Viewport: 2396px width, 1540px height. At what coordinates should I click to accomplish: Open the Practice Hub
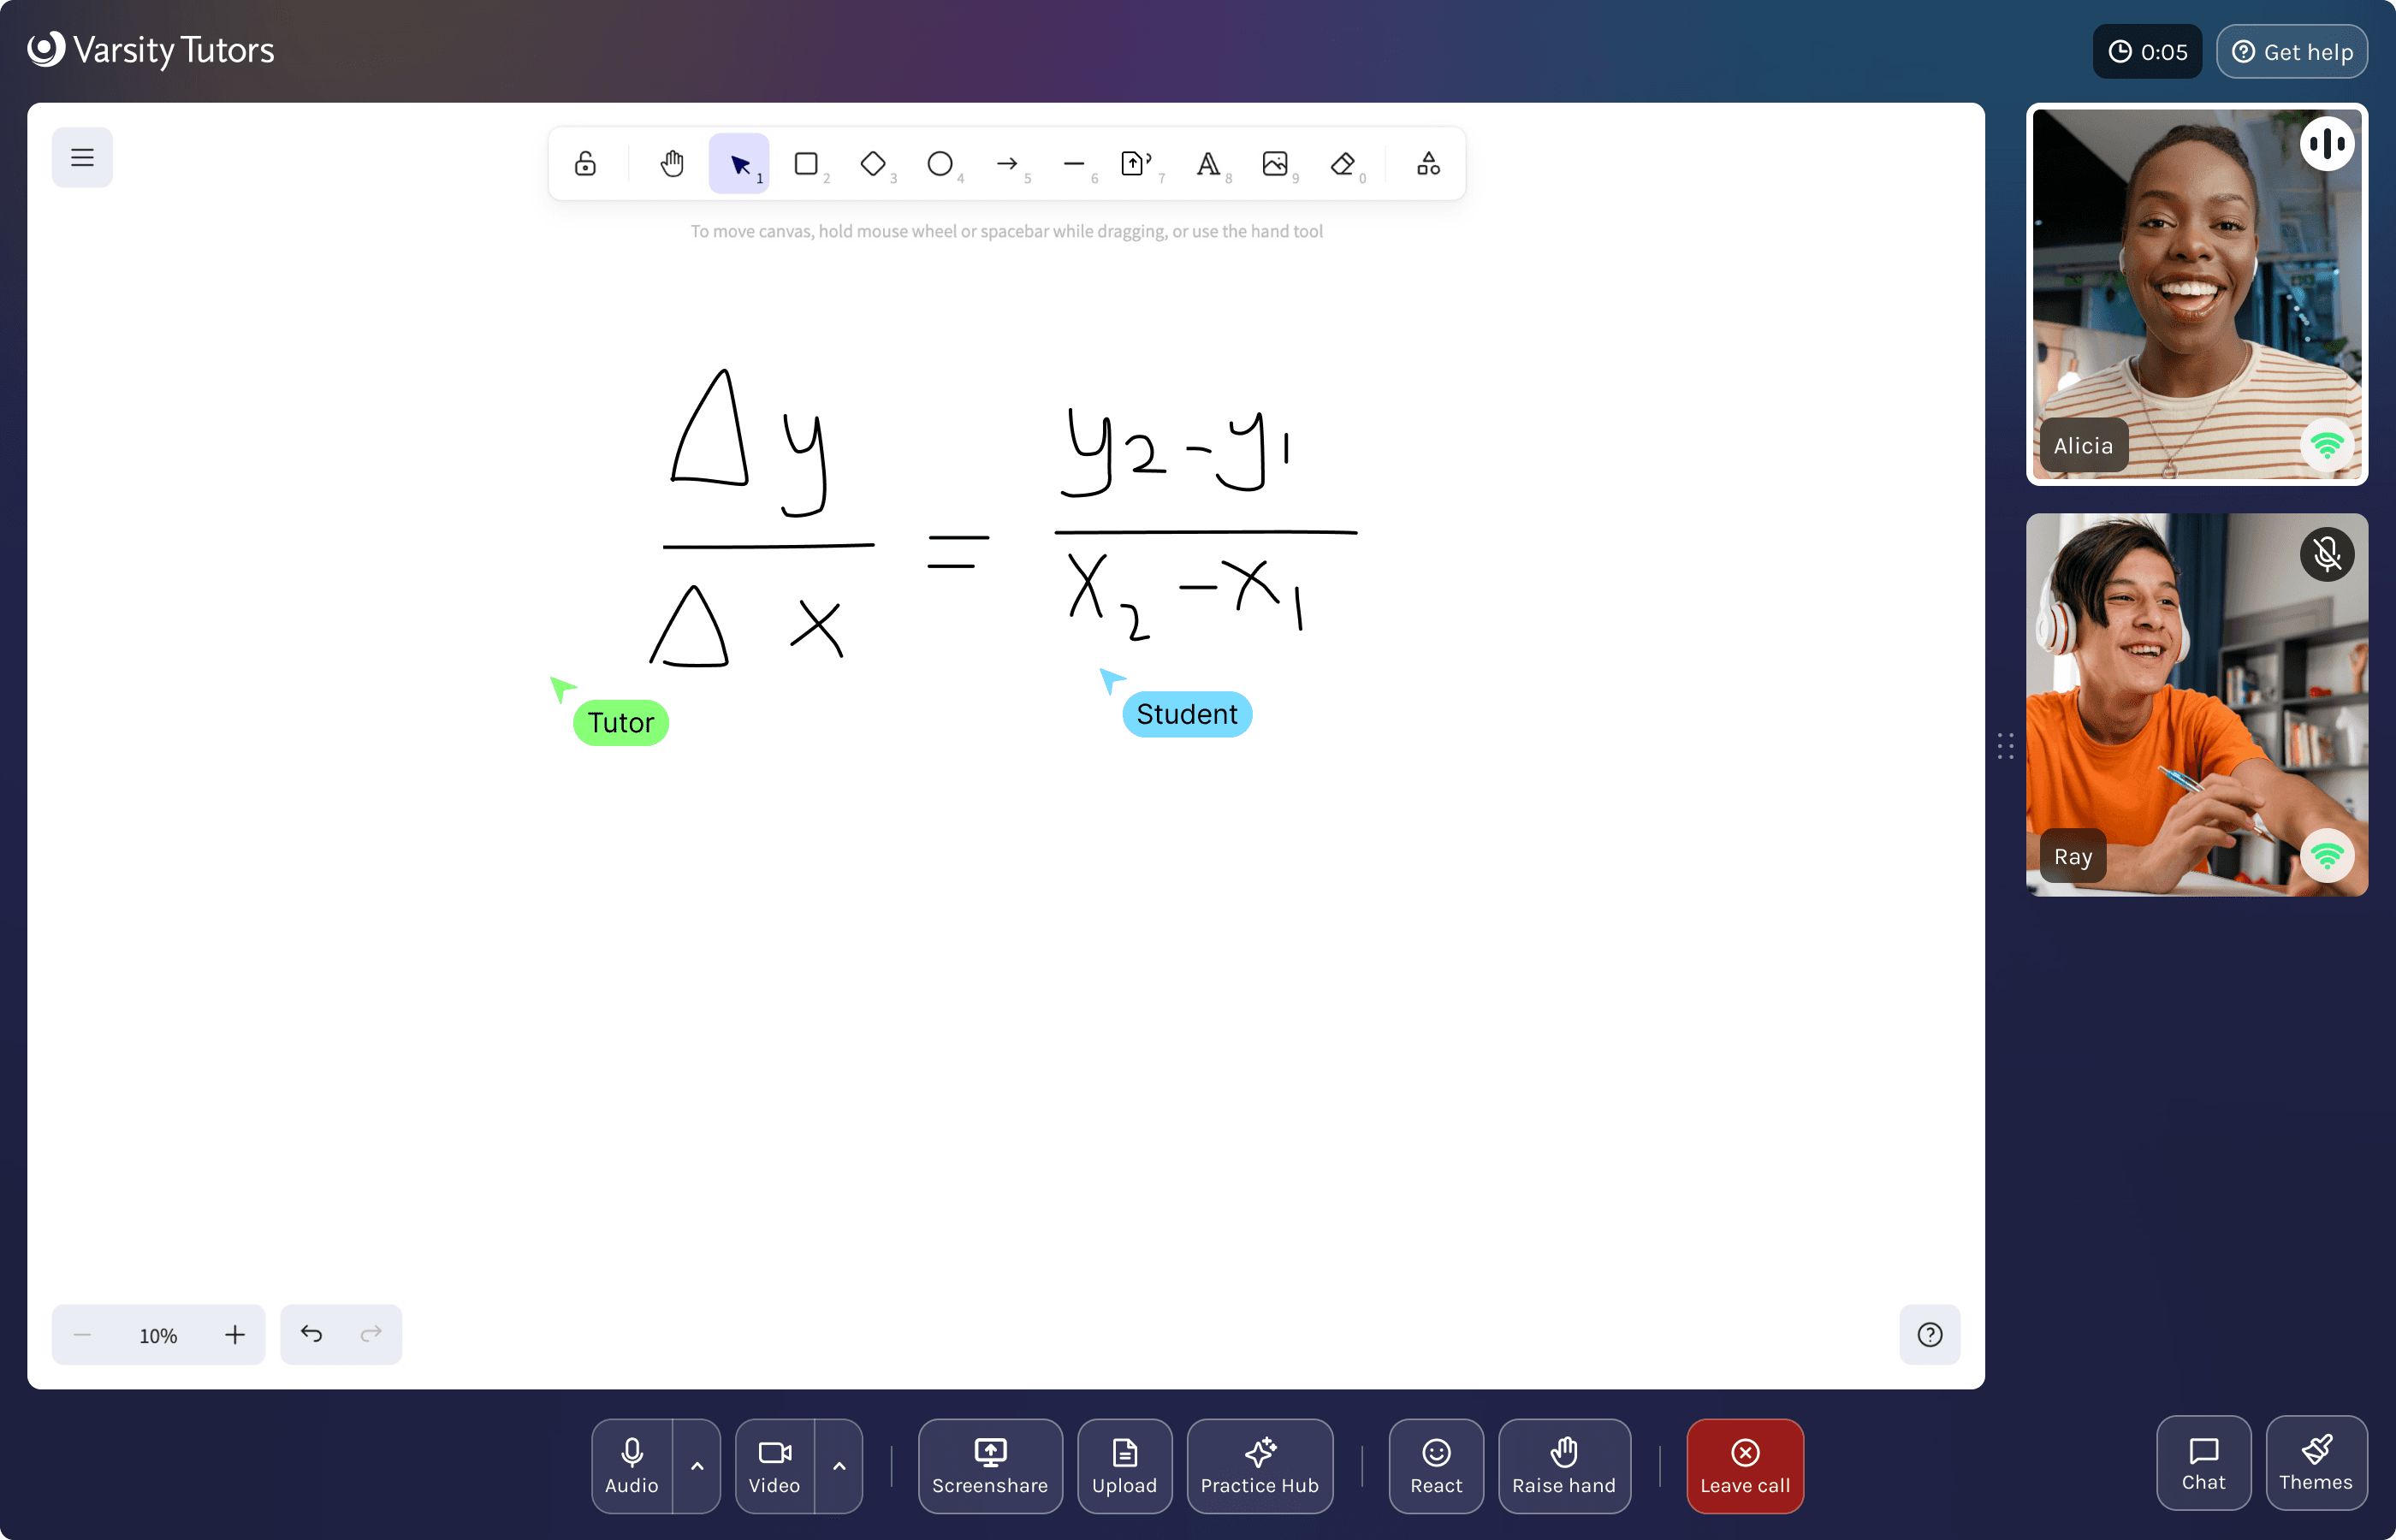point(1260,1465)
